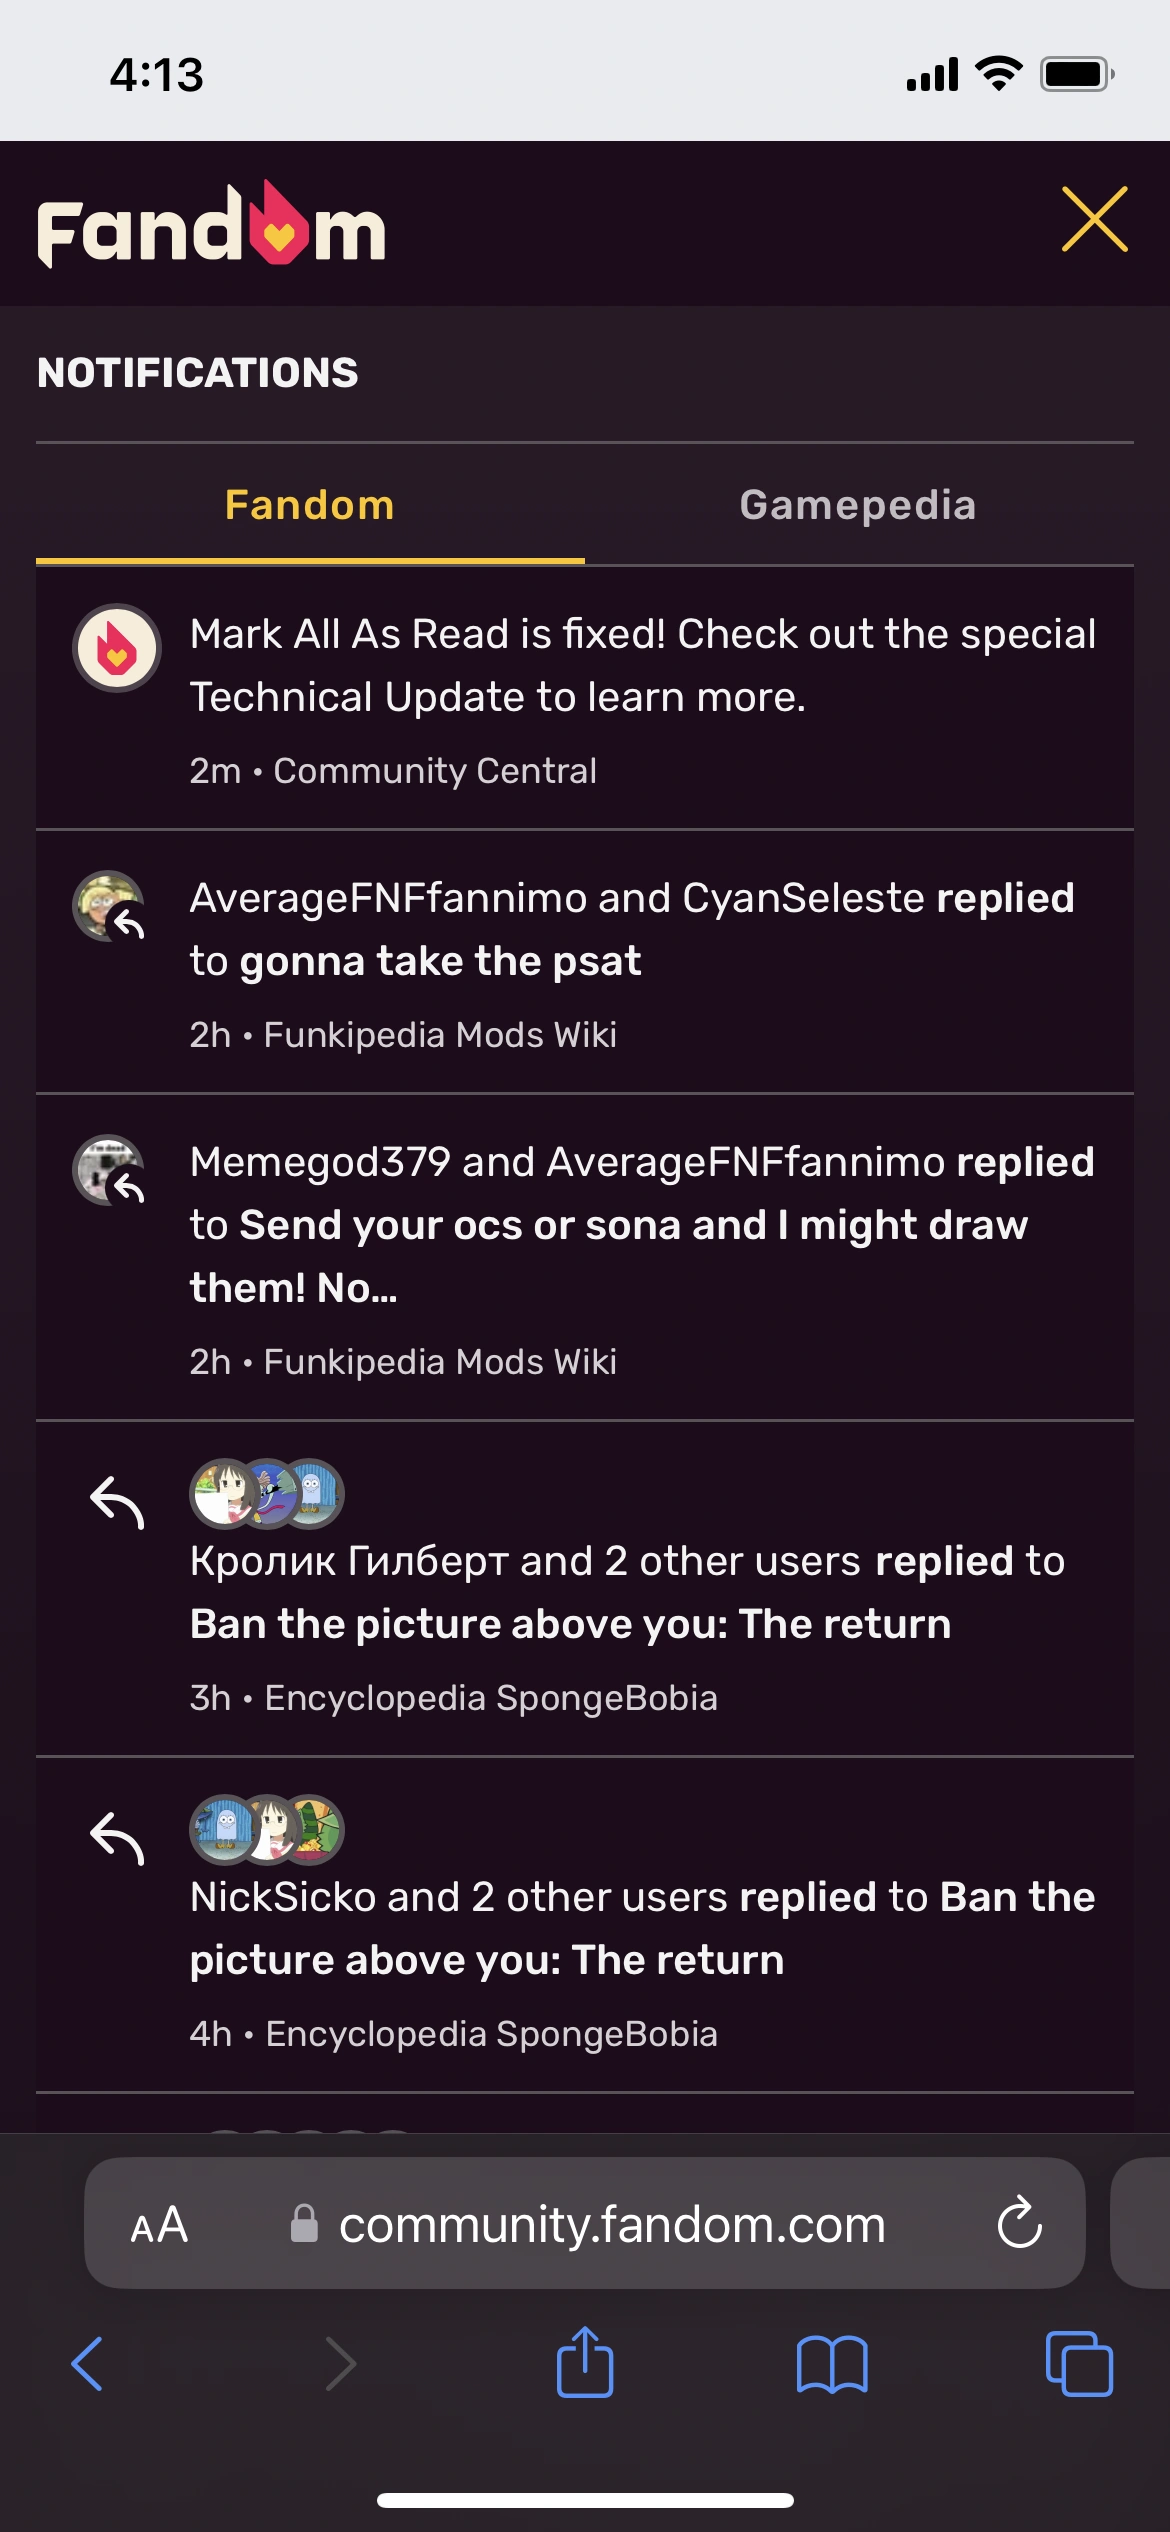The image size is (1170, 2532).
Task: Go back with Safari's back arrow
Action: pyautogui.click(x=87, y=2364)
